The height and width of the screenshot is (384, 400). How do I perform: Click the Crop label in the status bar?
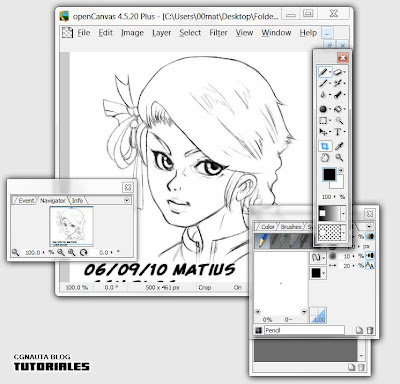coord(205,287)
